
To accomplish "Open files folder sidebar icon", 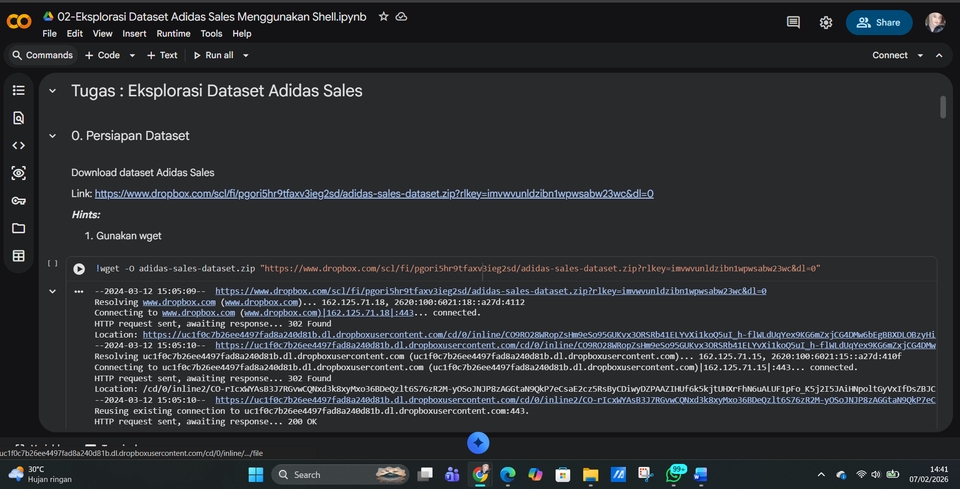I will pos(18,228).
